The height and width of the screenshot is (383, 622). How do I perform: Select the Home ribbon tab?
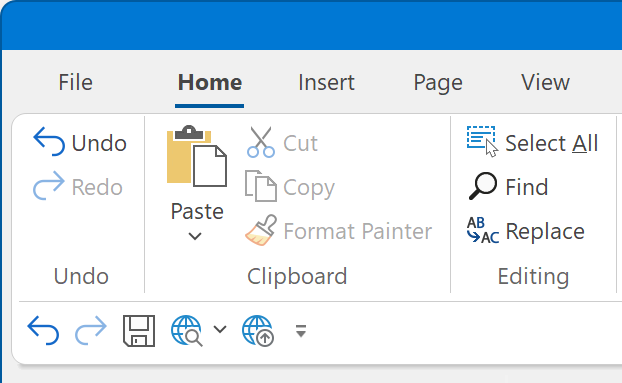[x=209, y=82]
